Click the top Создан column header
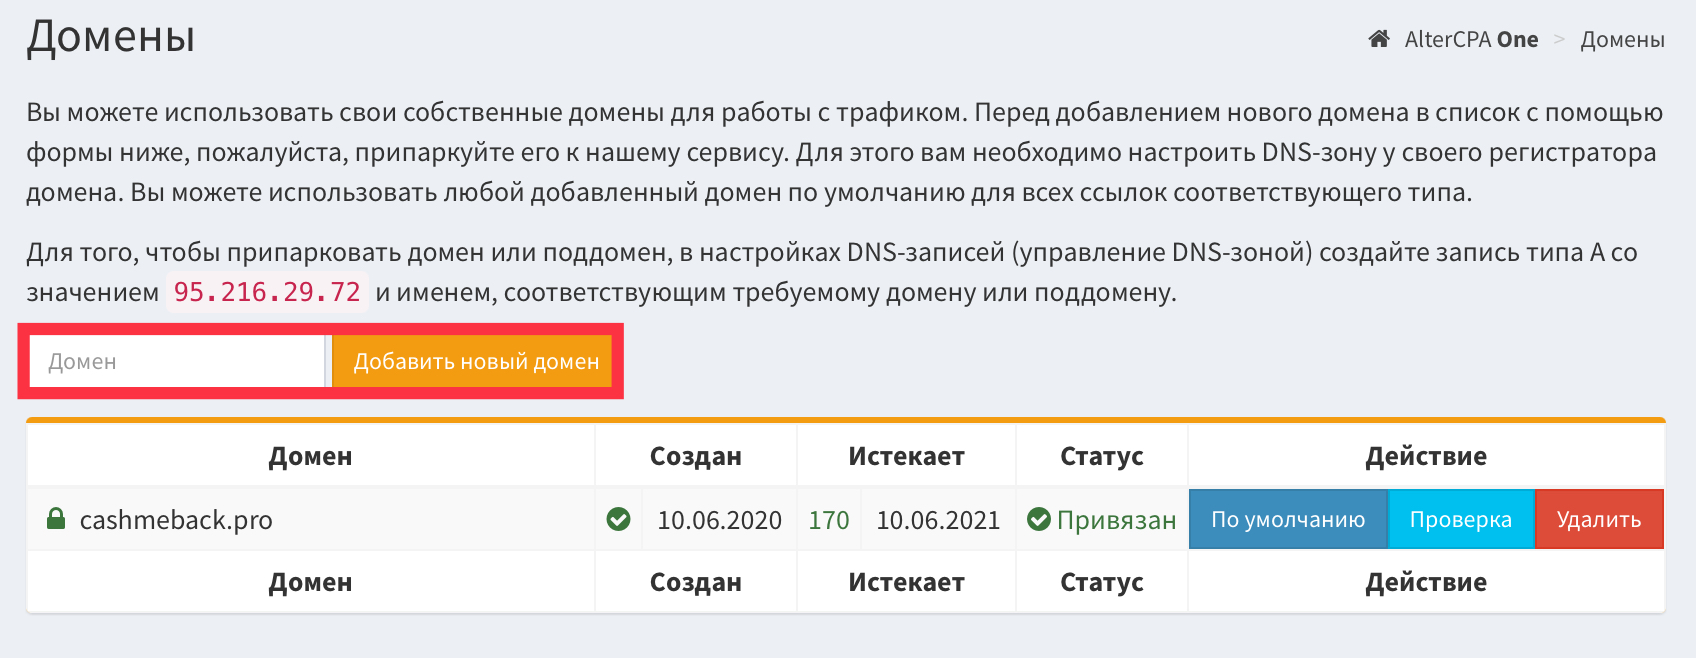 pos(696,456)
